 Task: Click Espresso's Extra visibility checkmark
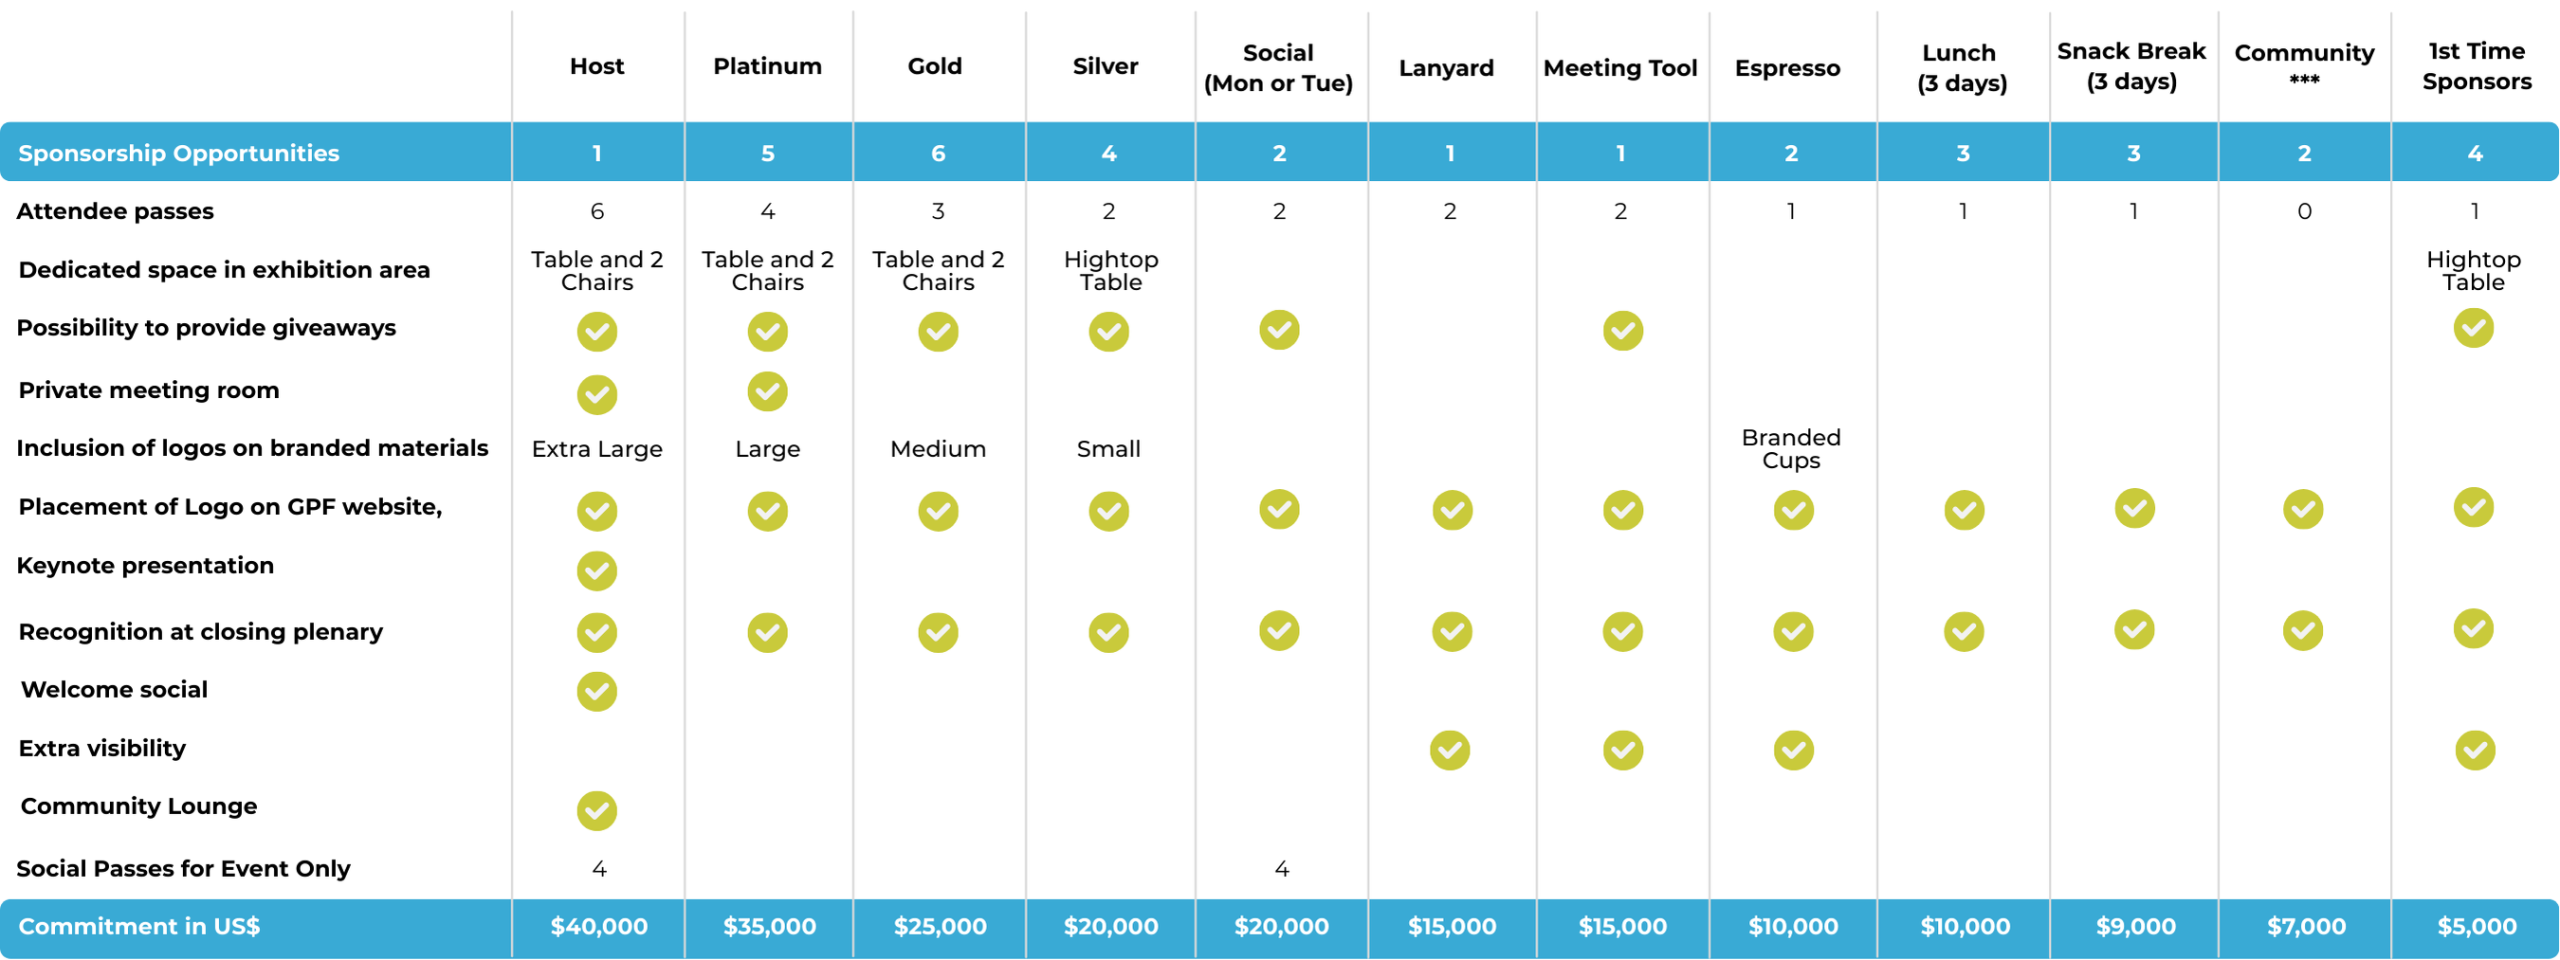click(1793, 750)
